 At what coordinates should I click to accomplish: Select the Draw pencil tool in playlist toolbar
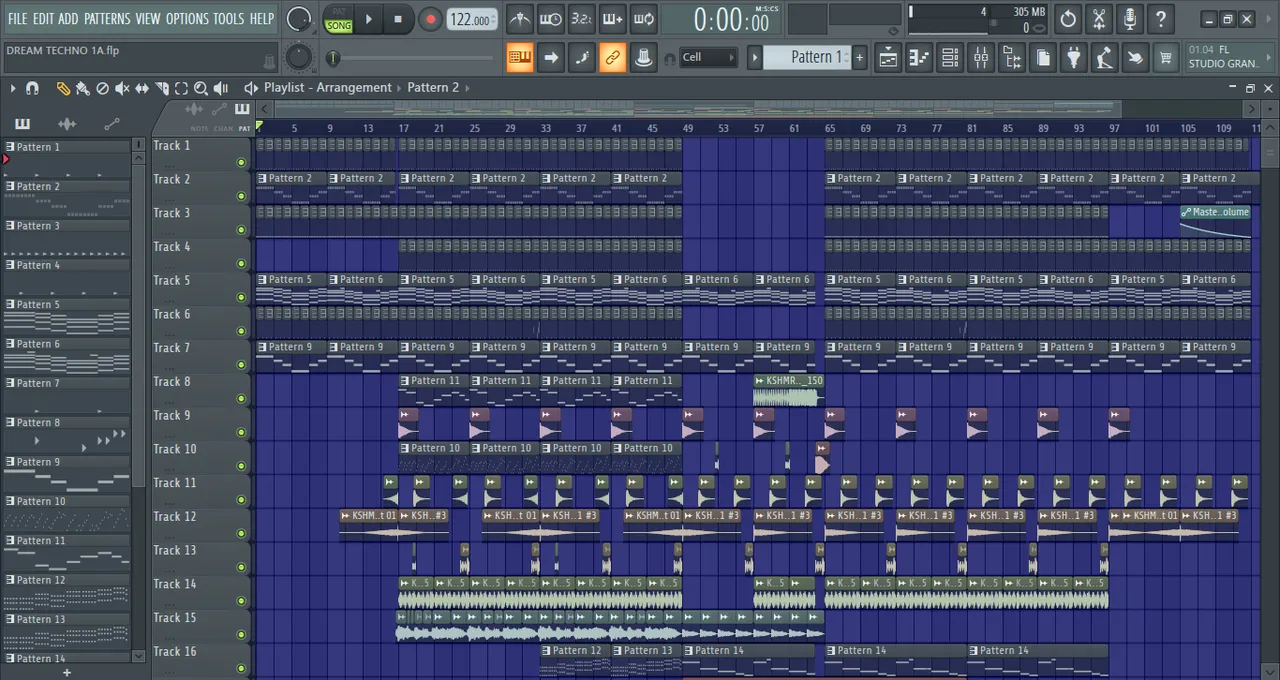click(63, 88)
